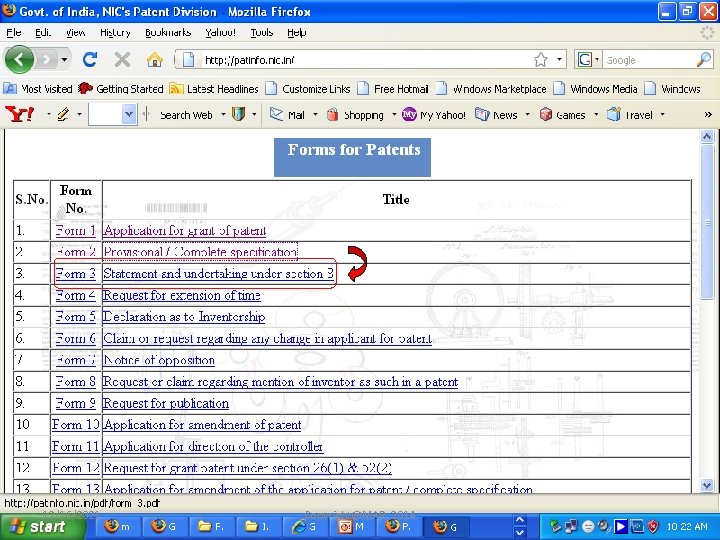Click the Search Web button
Viewport: 720px width, 540px height.
coord(186,115)
